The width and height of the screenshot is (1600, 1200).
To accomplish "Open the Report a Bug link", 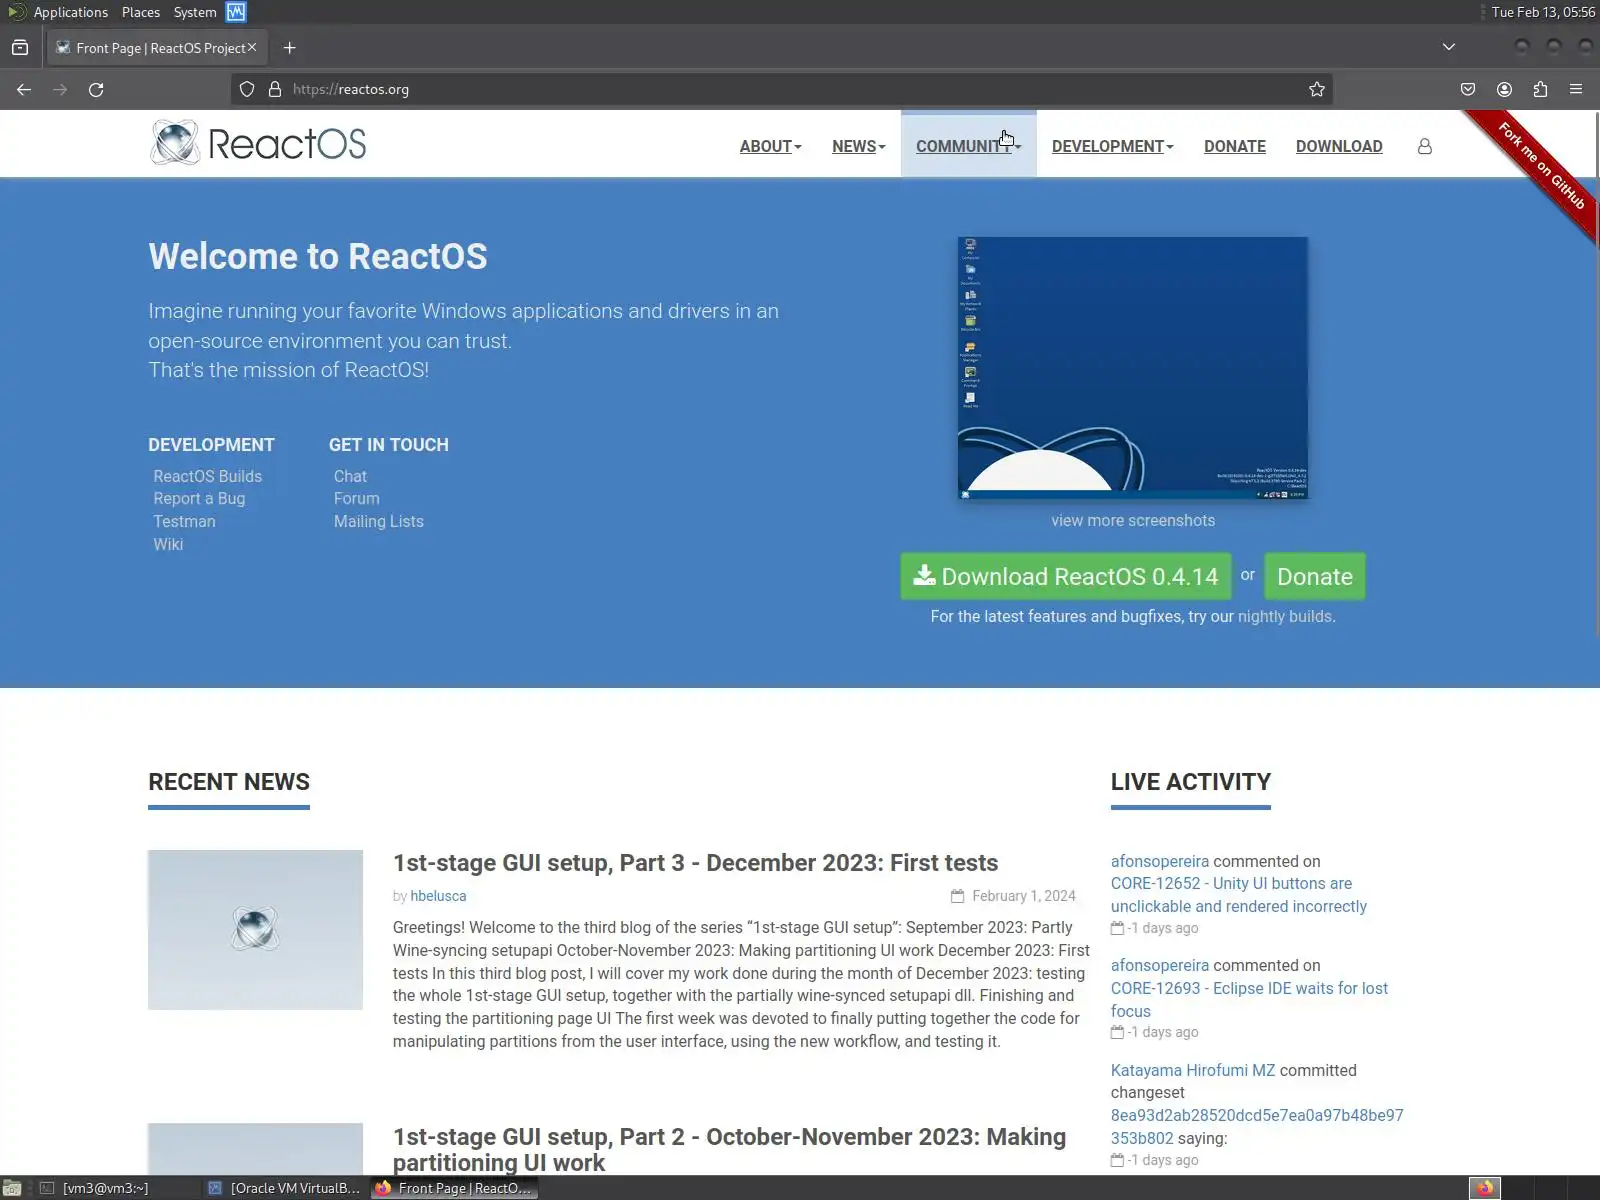I will [199, 498].
